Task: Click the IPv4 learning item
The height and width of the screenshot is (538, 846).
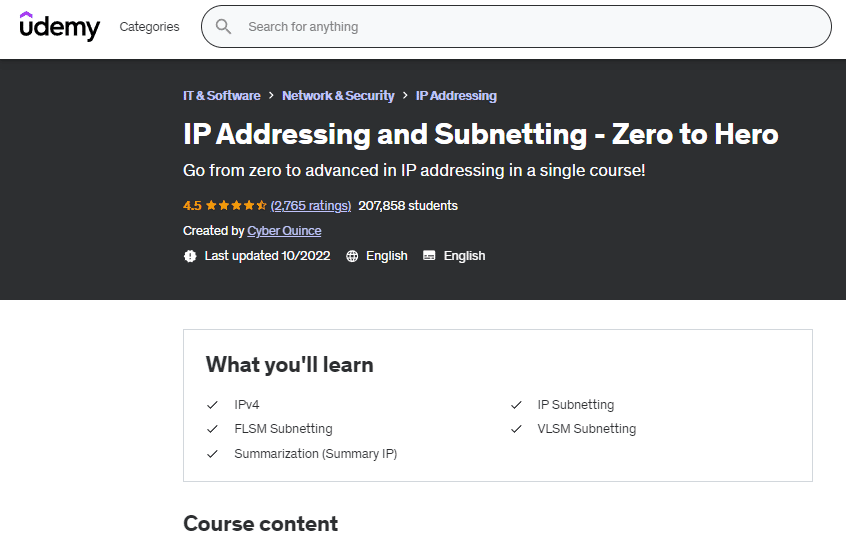Action: (x=247, y=405)
